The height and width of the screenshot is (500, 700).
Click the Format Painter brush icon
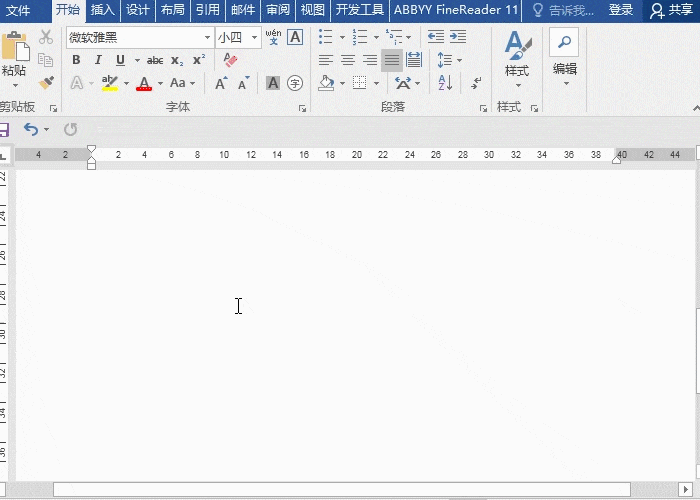[x=46, y=83]
